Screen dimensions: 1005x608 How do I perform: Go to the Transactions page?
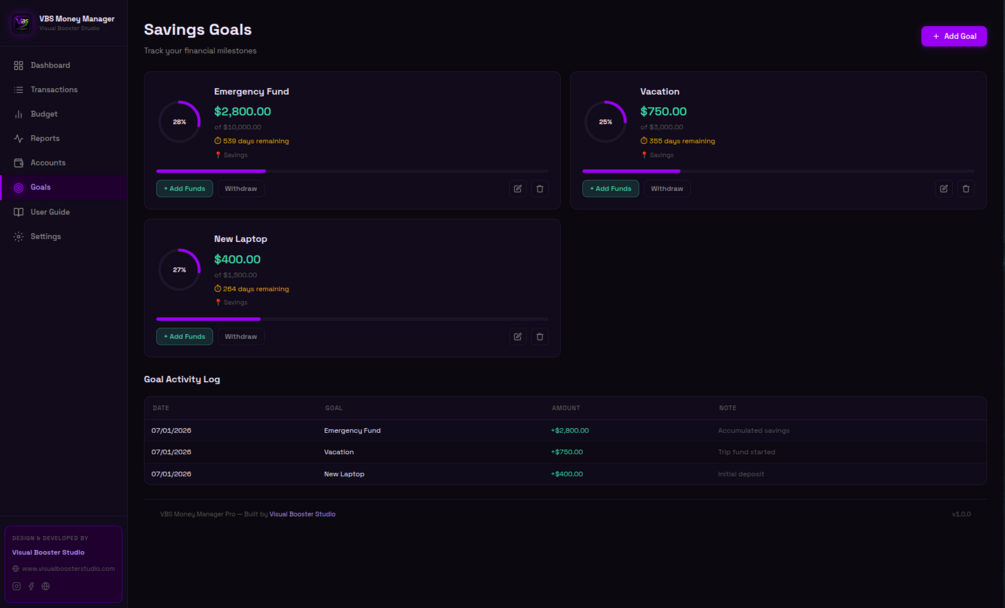click(x=63, y=90)
